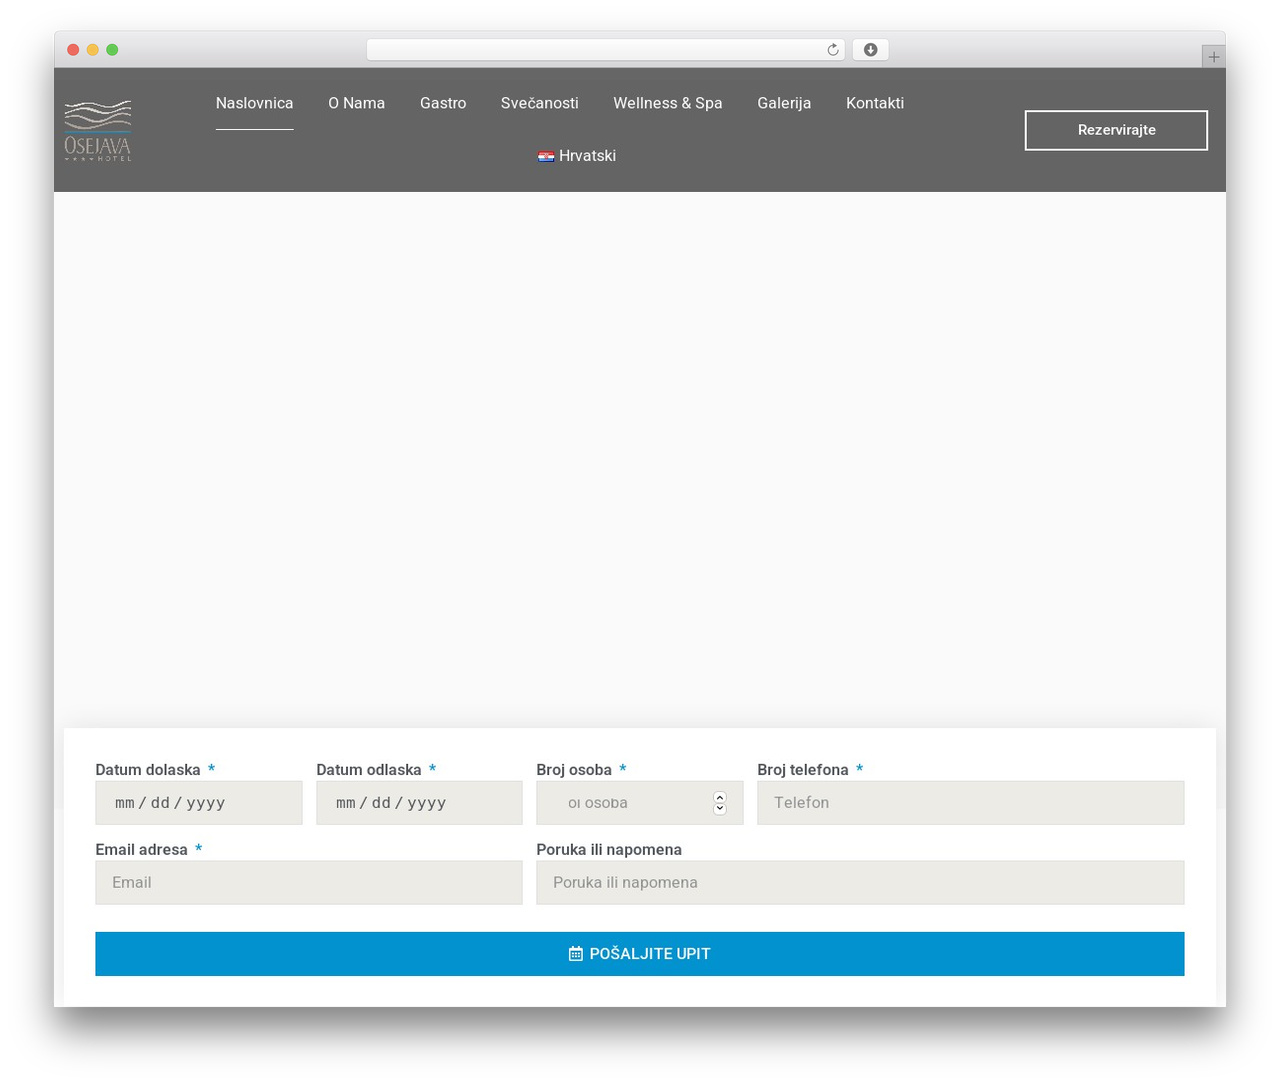Click the Croatian flag icon

pos(546,156)
